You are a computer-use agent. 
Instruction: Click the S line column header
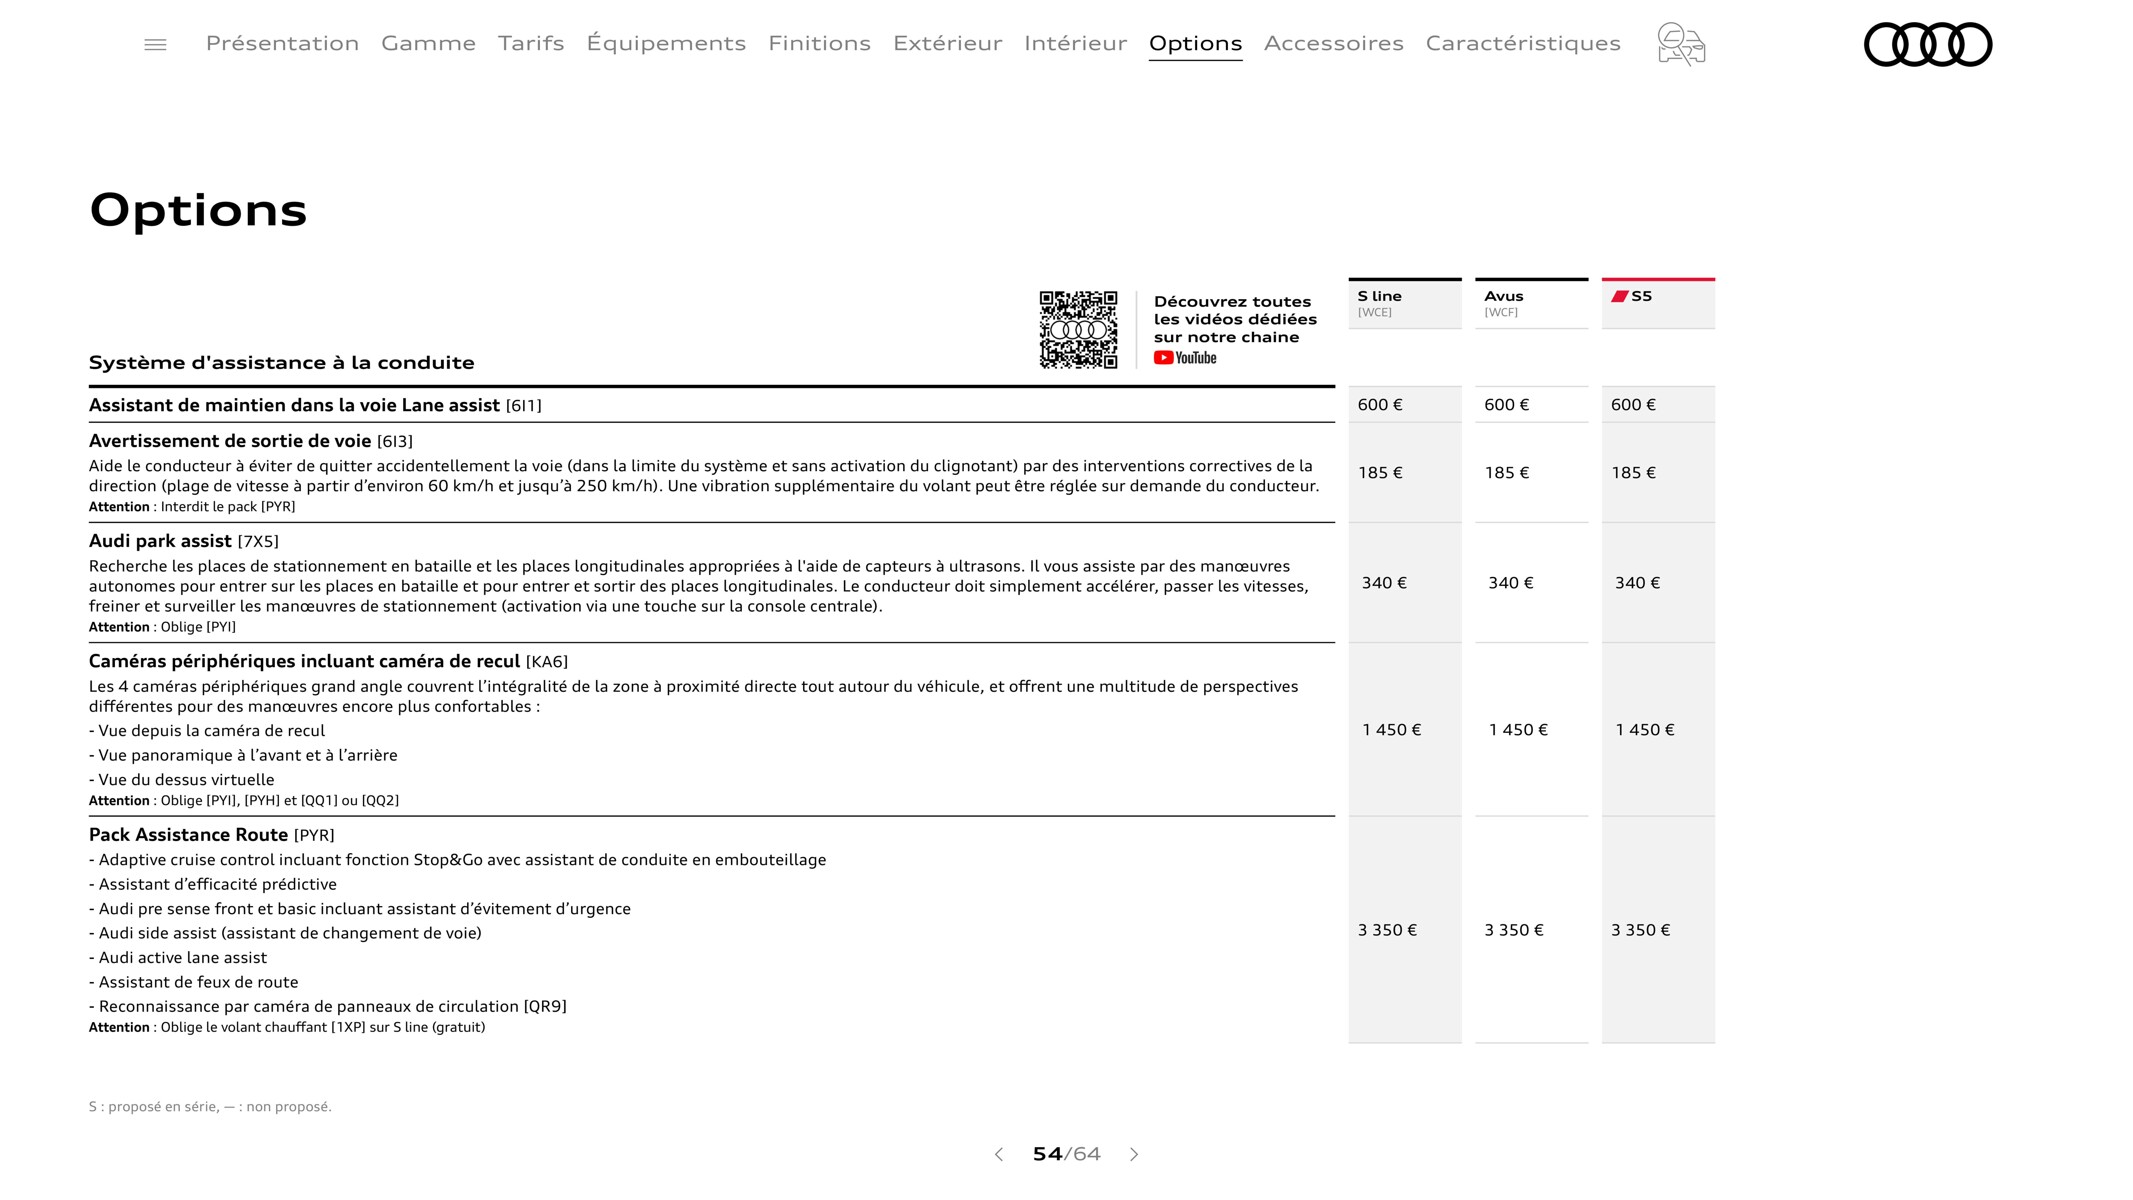coord(1405,303)
